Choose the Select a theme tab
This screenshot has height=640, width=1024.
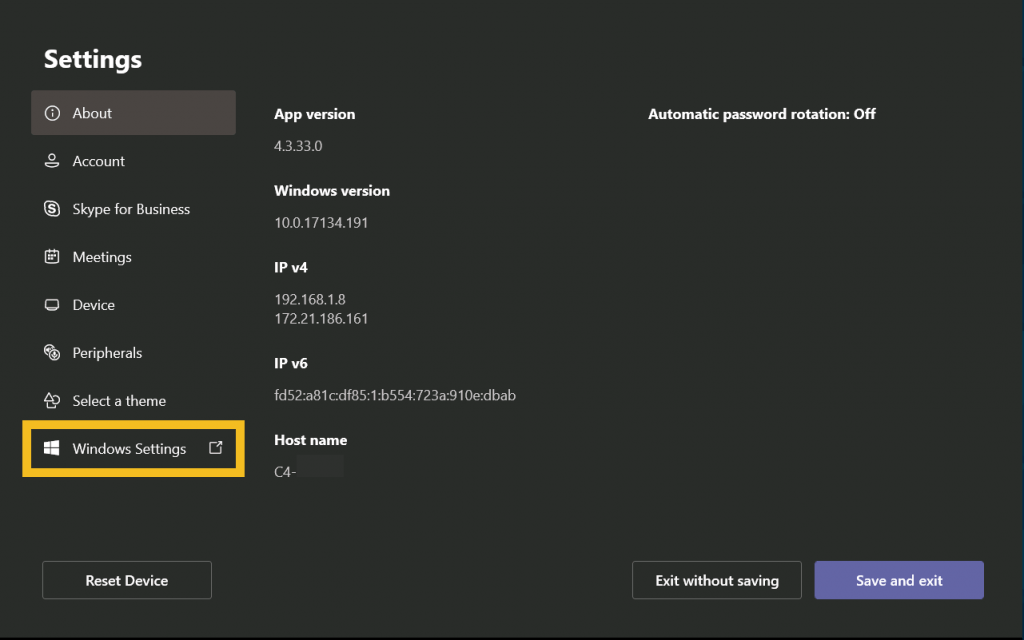133,400
